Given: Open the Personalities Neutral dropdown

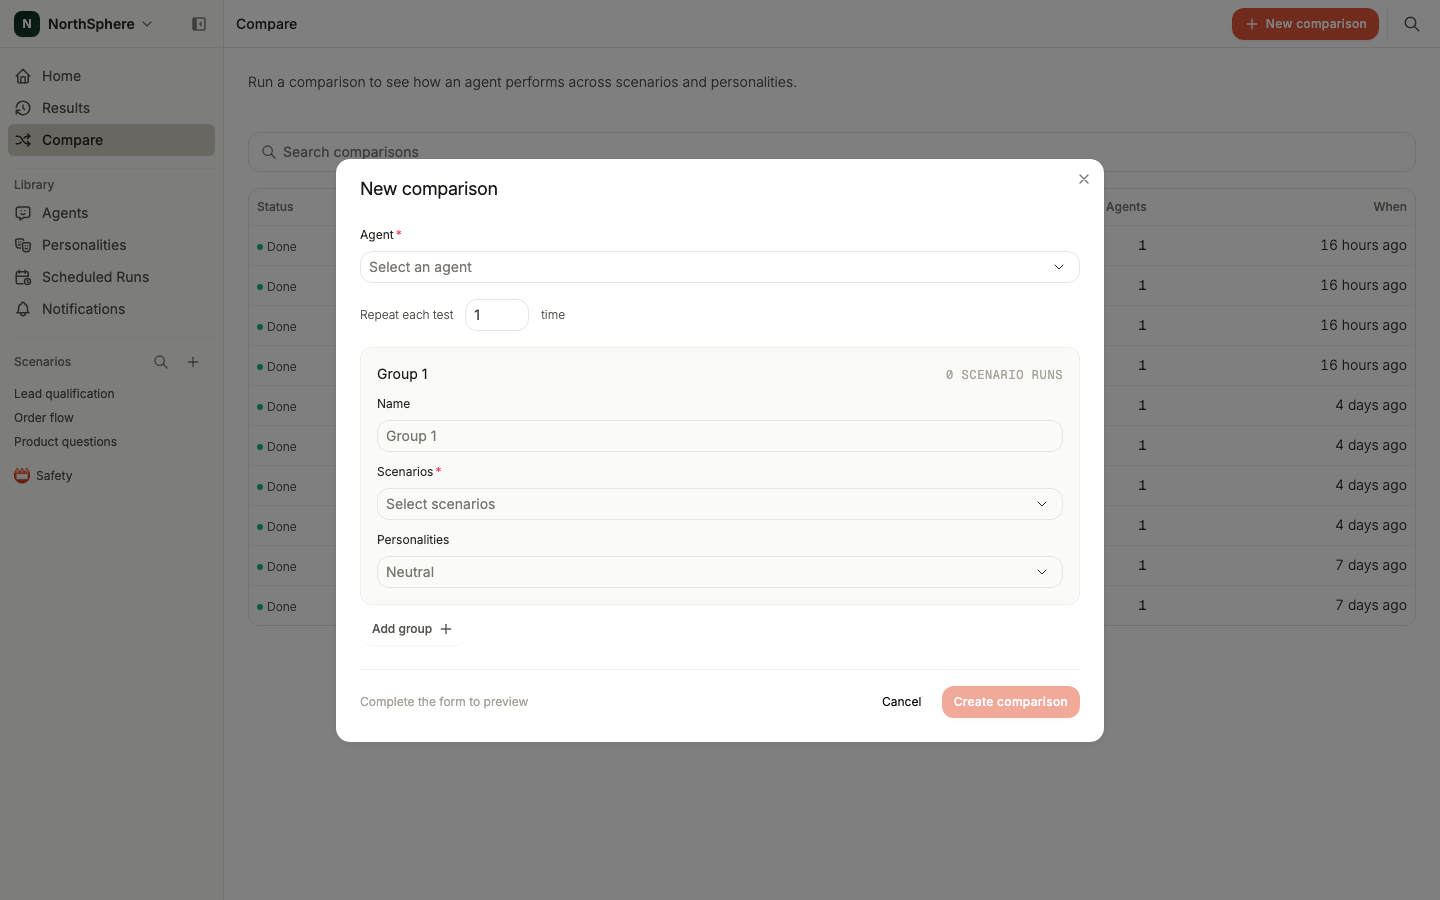Looking at the screenshot, I should coord(720,572).
